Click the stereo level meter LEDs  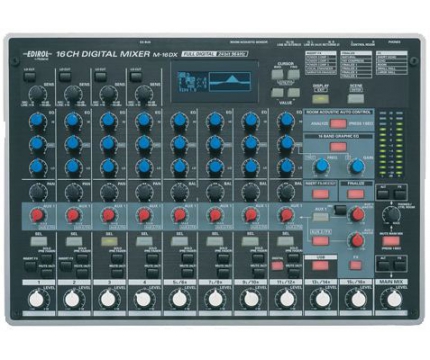(392, 145)
